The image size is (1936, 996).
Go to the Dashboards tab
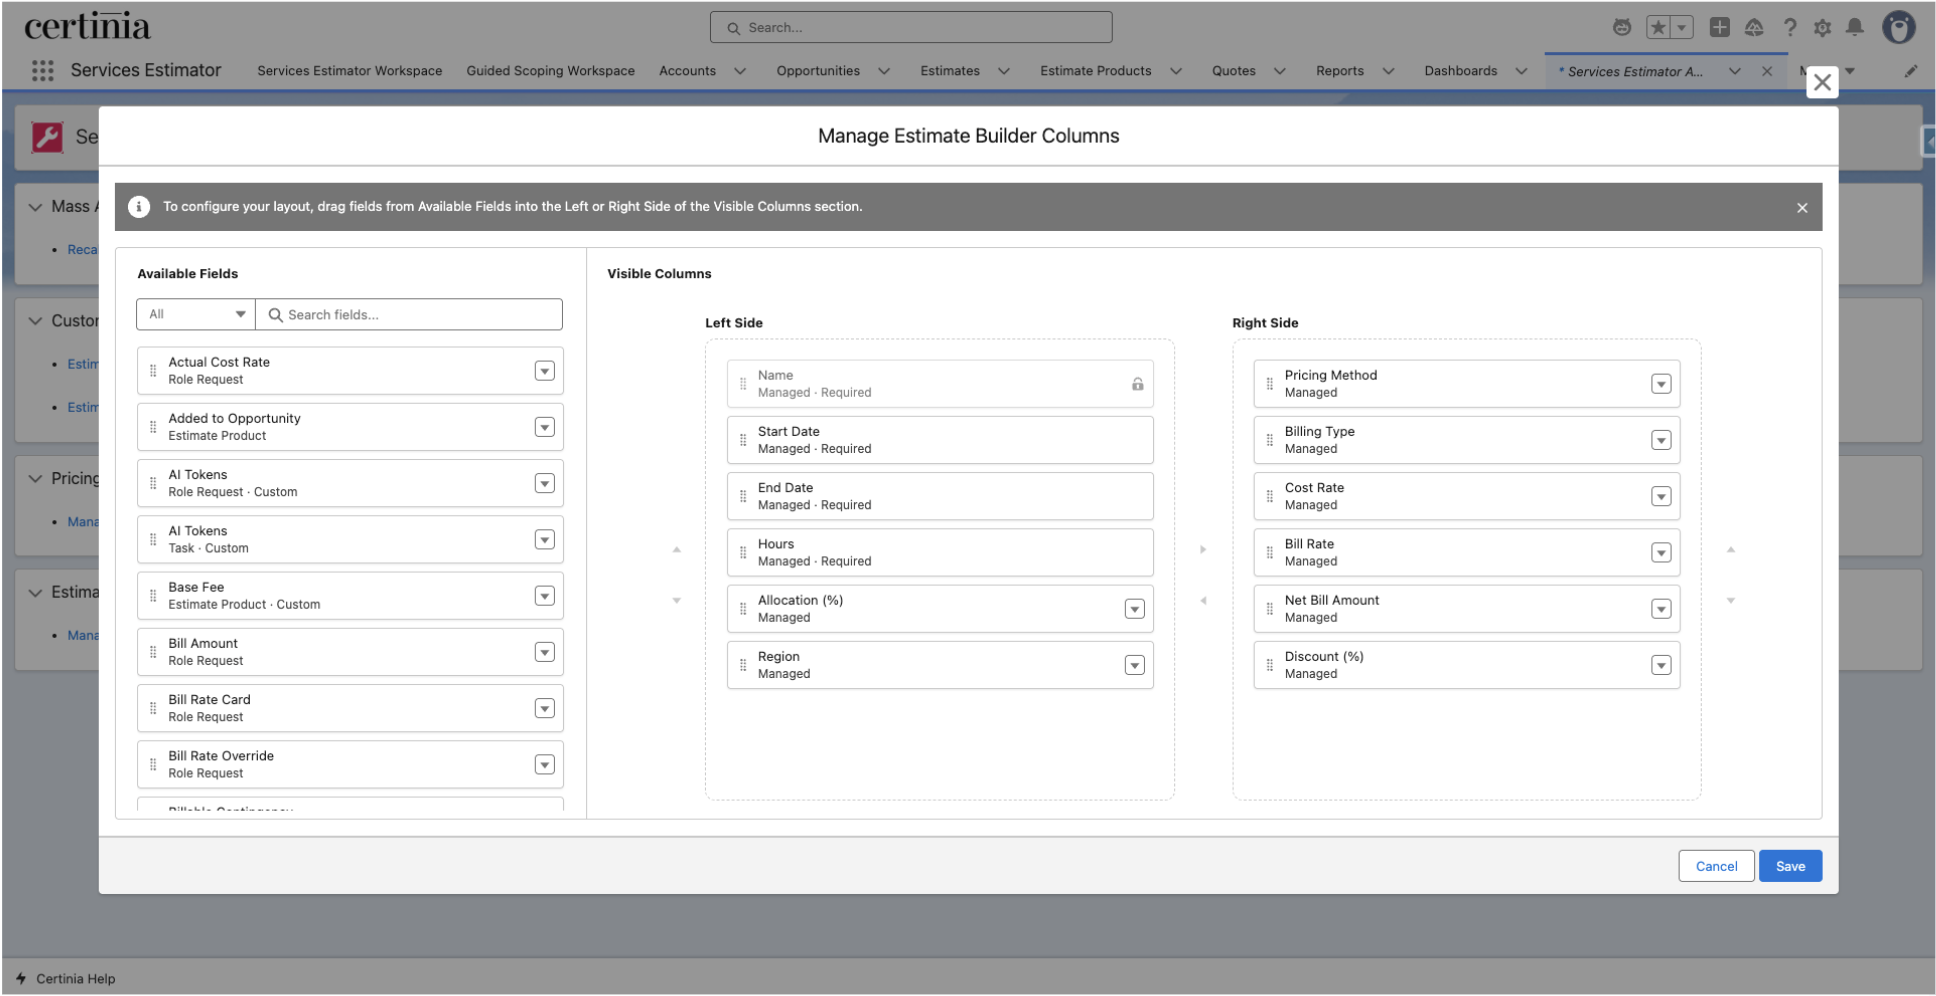point(1460,71)
